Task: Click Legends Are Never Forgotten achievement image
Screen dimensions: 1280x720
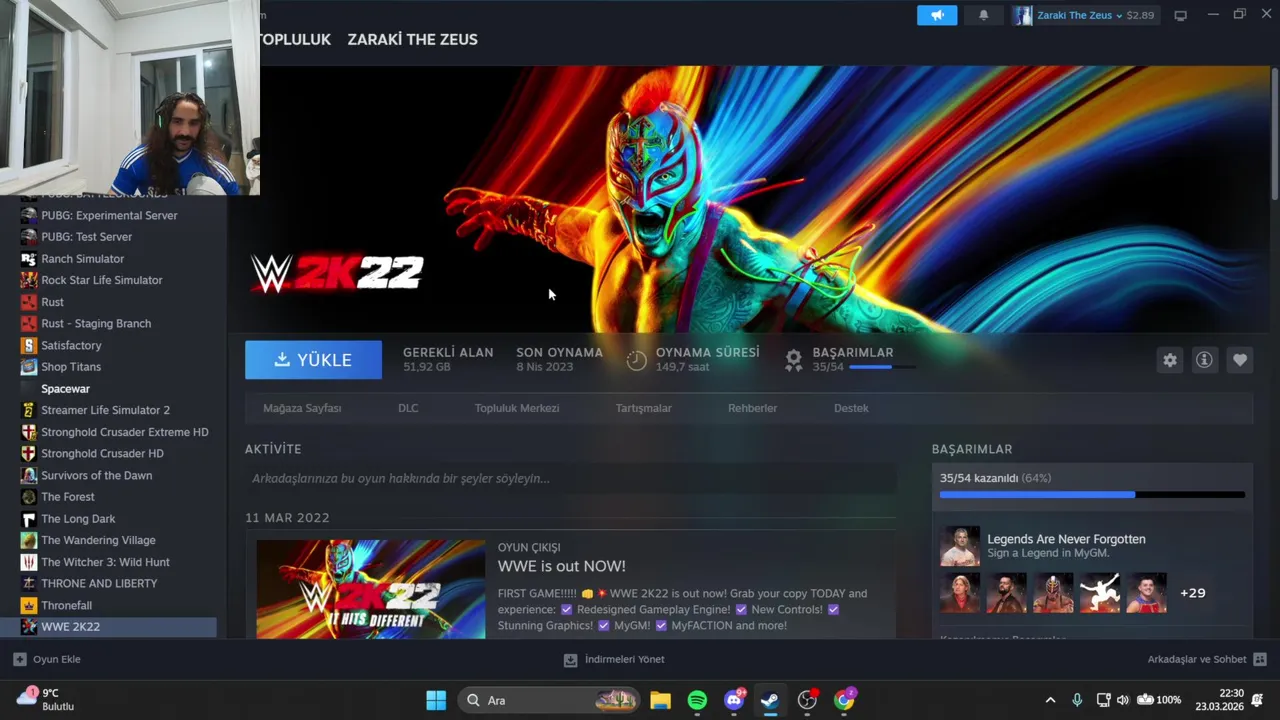Action: tap(960, 546)
